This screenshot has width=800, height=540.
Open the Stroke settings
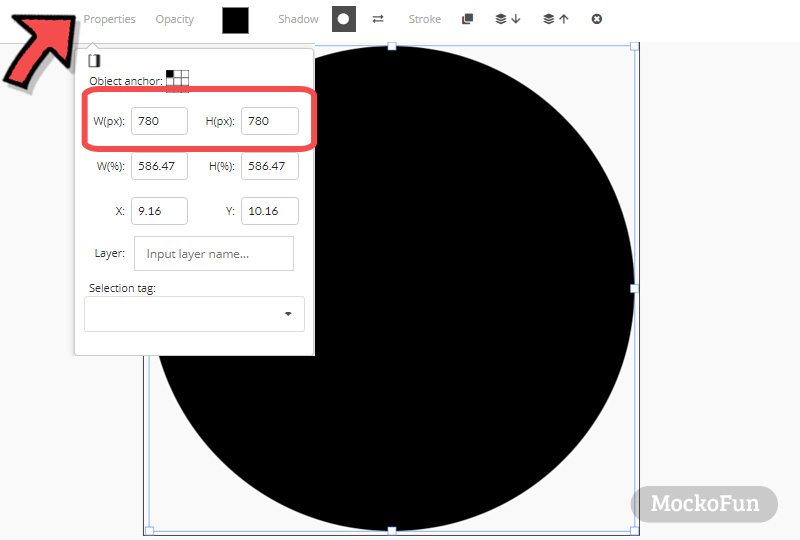point(424,19)
